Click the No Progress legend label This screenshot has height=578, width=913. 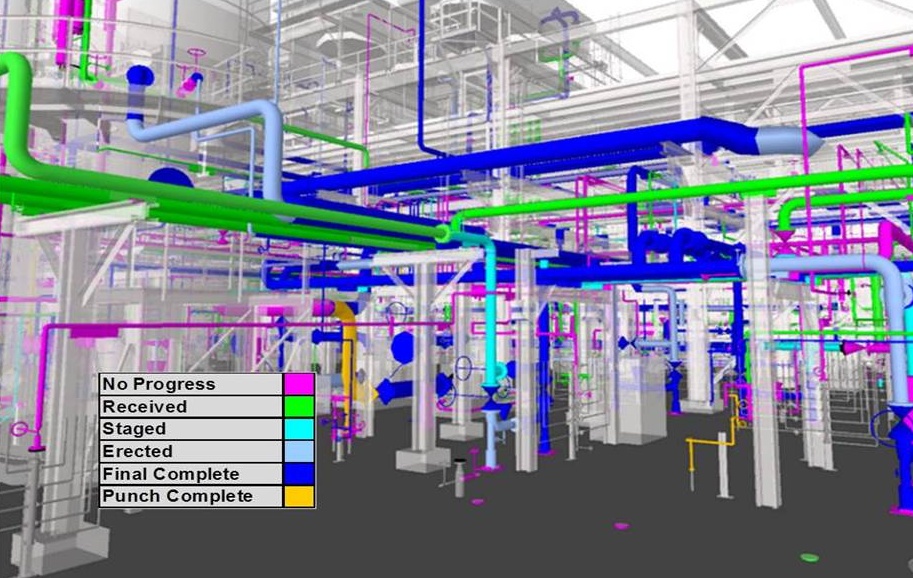click(x=158, y=384)
